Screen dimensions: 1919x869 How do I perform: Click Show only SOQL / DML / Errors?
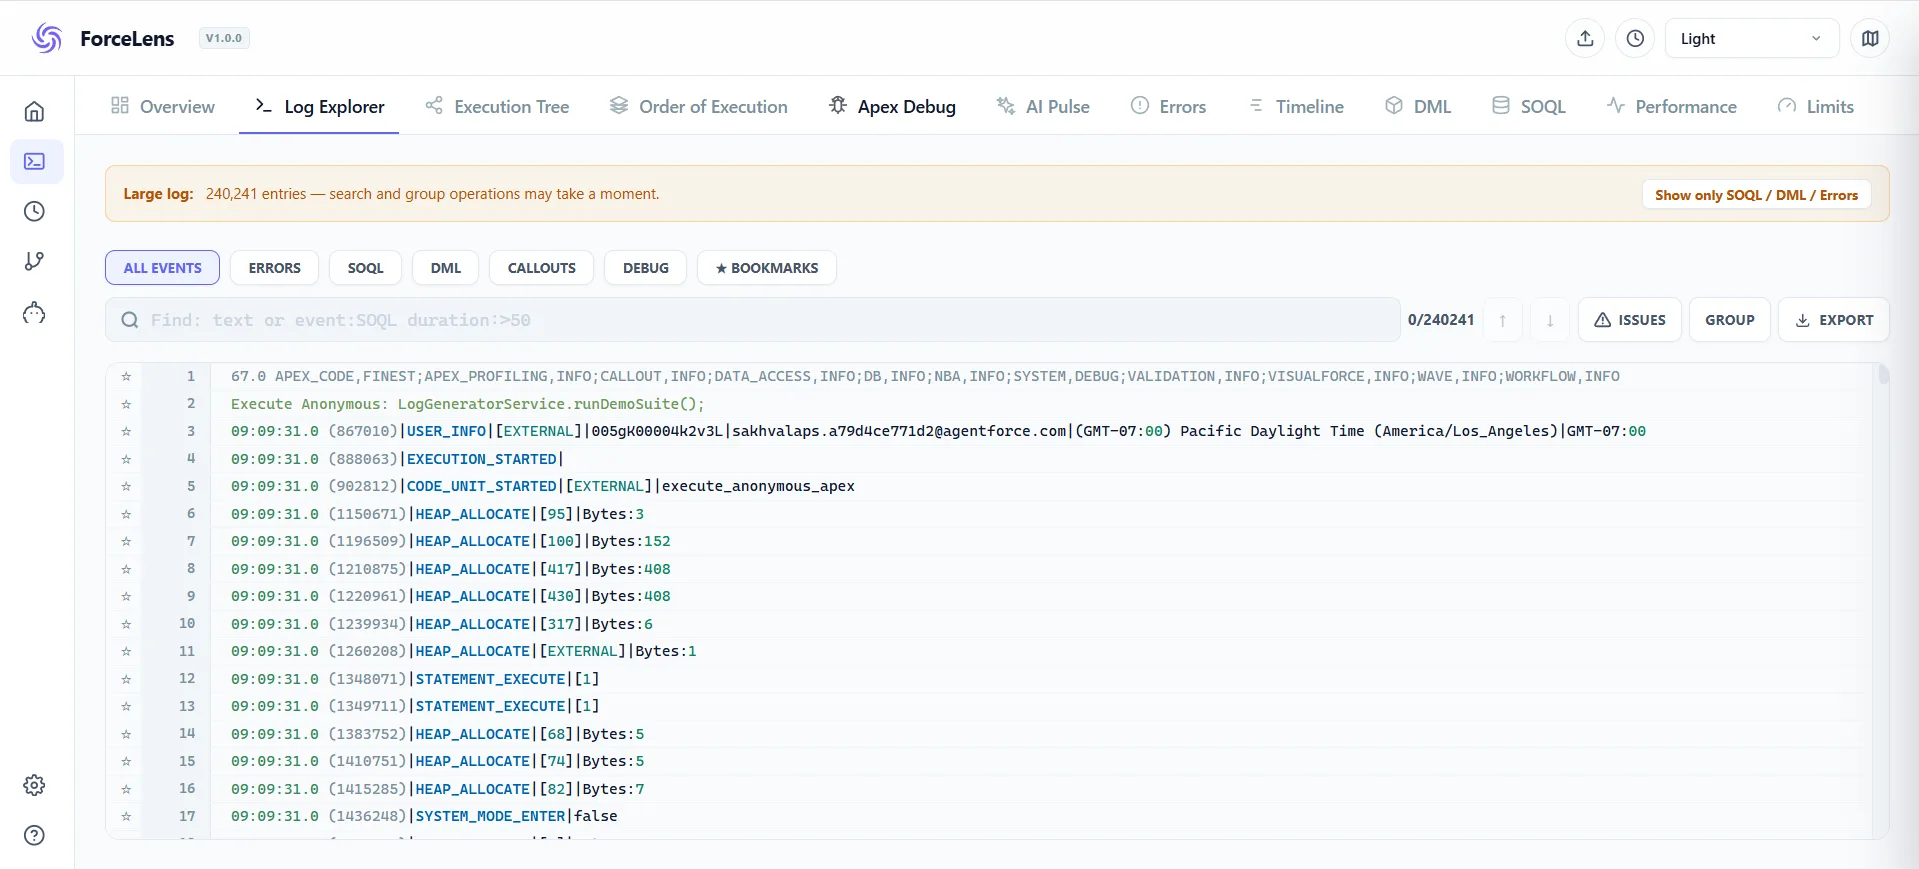pyautogui.click(x=1756, y=194)
